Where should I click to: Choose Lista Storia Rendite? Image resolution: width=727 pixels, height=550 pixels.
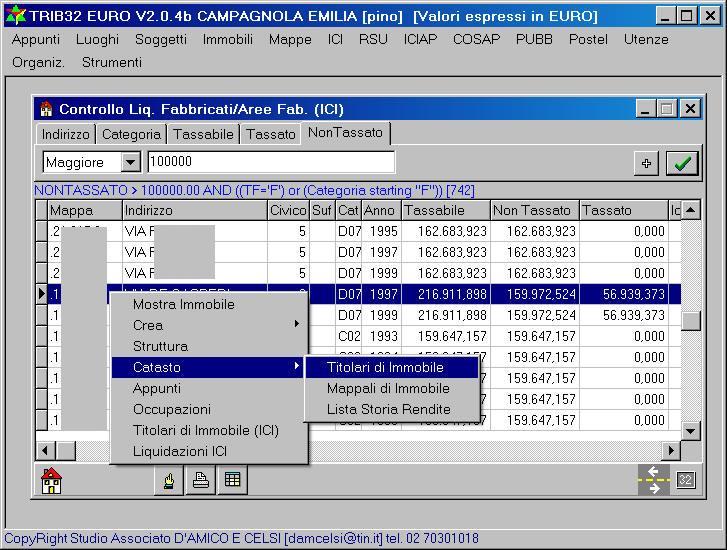(x=388, y=409)
